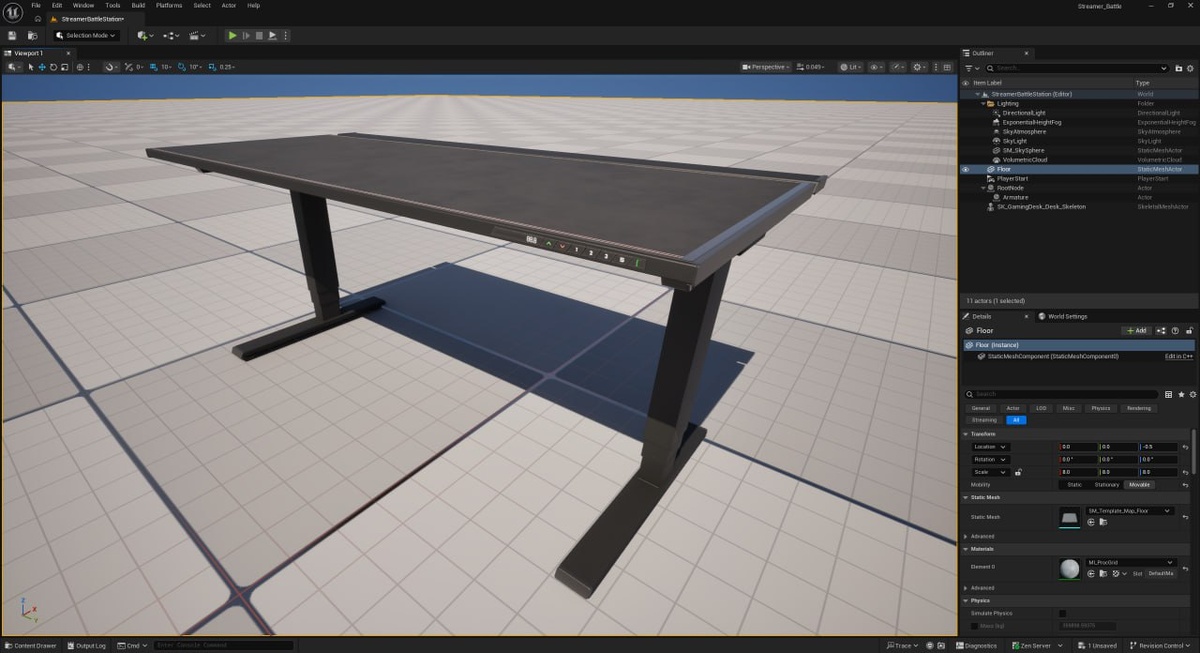This screenshot has height=653, width=1200.
Task: Open the MI_ProcGrid material dropdown
Action: [x=1130, y=562]
